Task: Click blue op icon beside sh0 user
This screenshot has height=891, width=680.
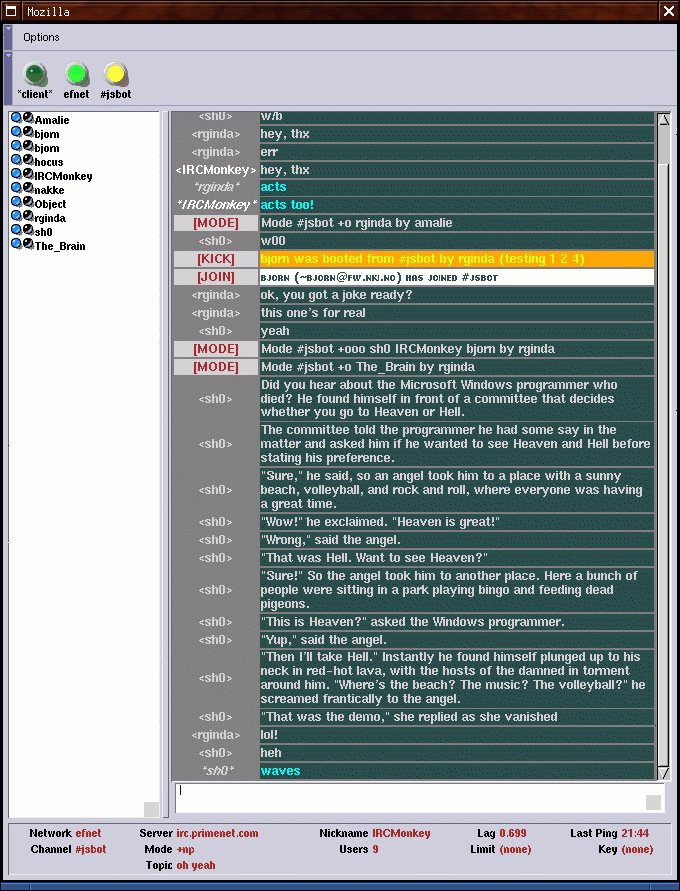Action: click(16, 230)
